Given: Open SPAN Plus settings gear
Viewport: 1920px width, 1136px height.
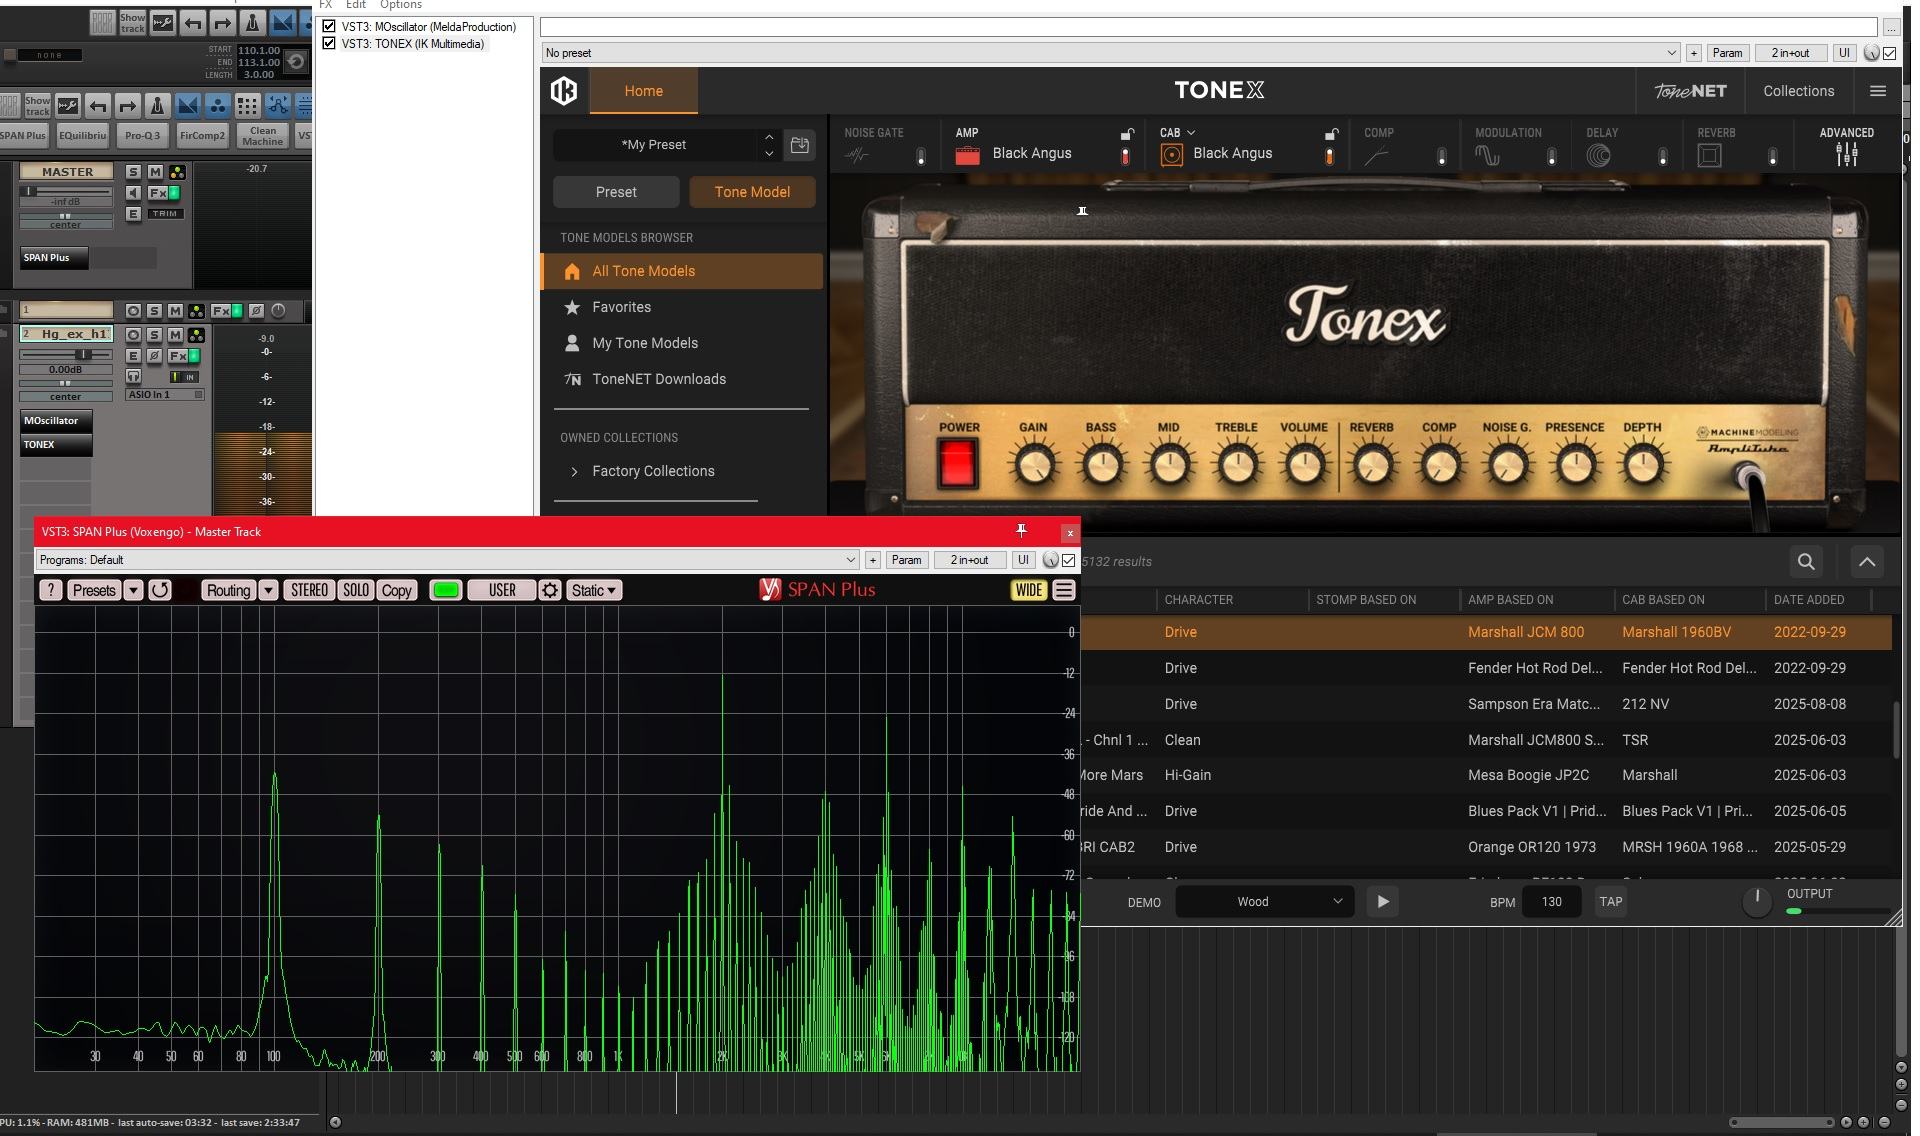Looking at the screenshot, I should [550, 590].
